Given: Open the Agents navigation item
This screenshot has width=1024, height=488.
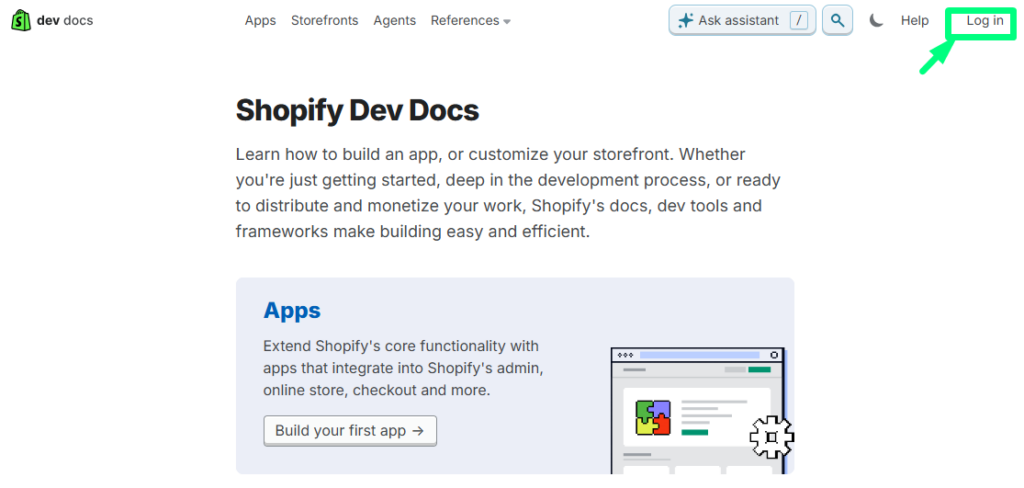Looking at the screenshot, I should pyautogui.click(x=394, y=20).
